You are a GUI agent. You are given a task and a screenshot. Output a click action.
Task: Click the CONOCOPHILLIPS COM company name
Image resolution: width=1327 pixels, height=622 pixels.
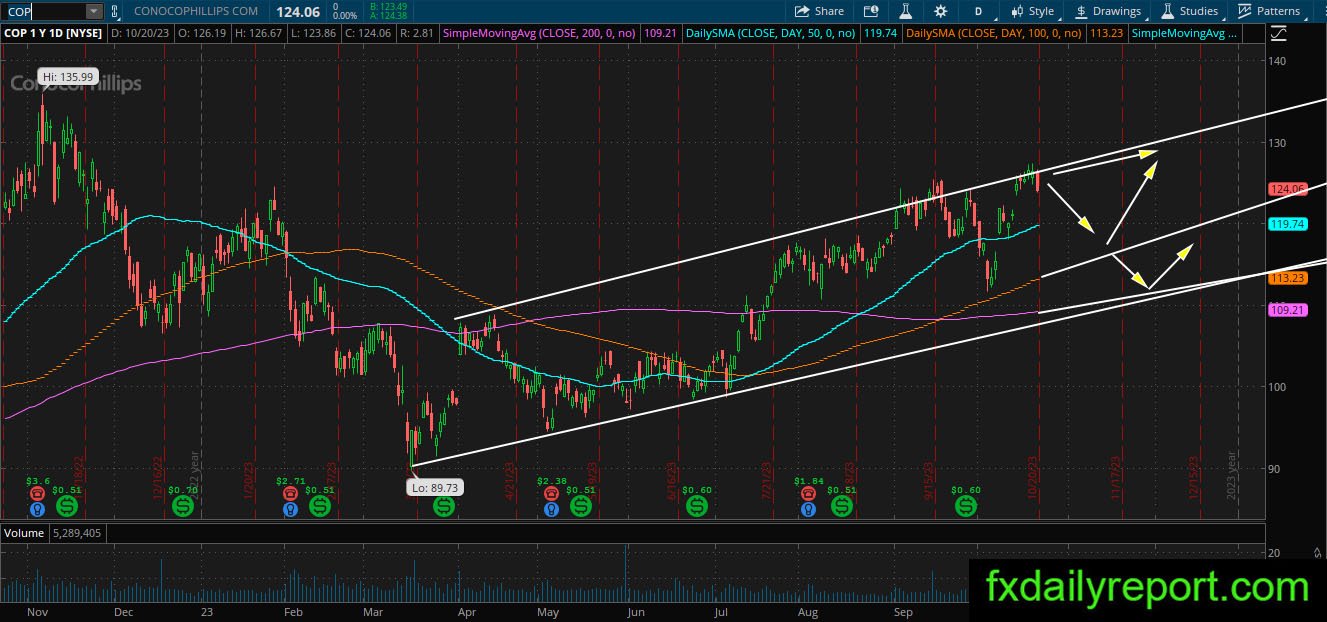coord(196,12)
